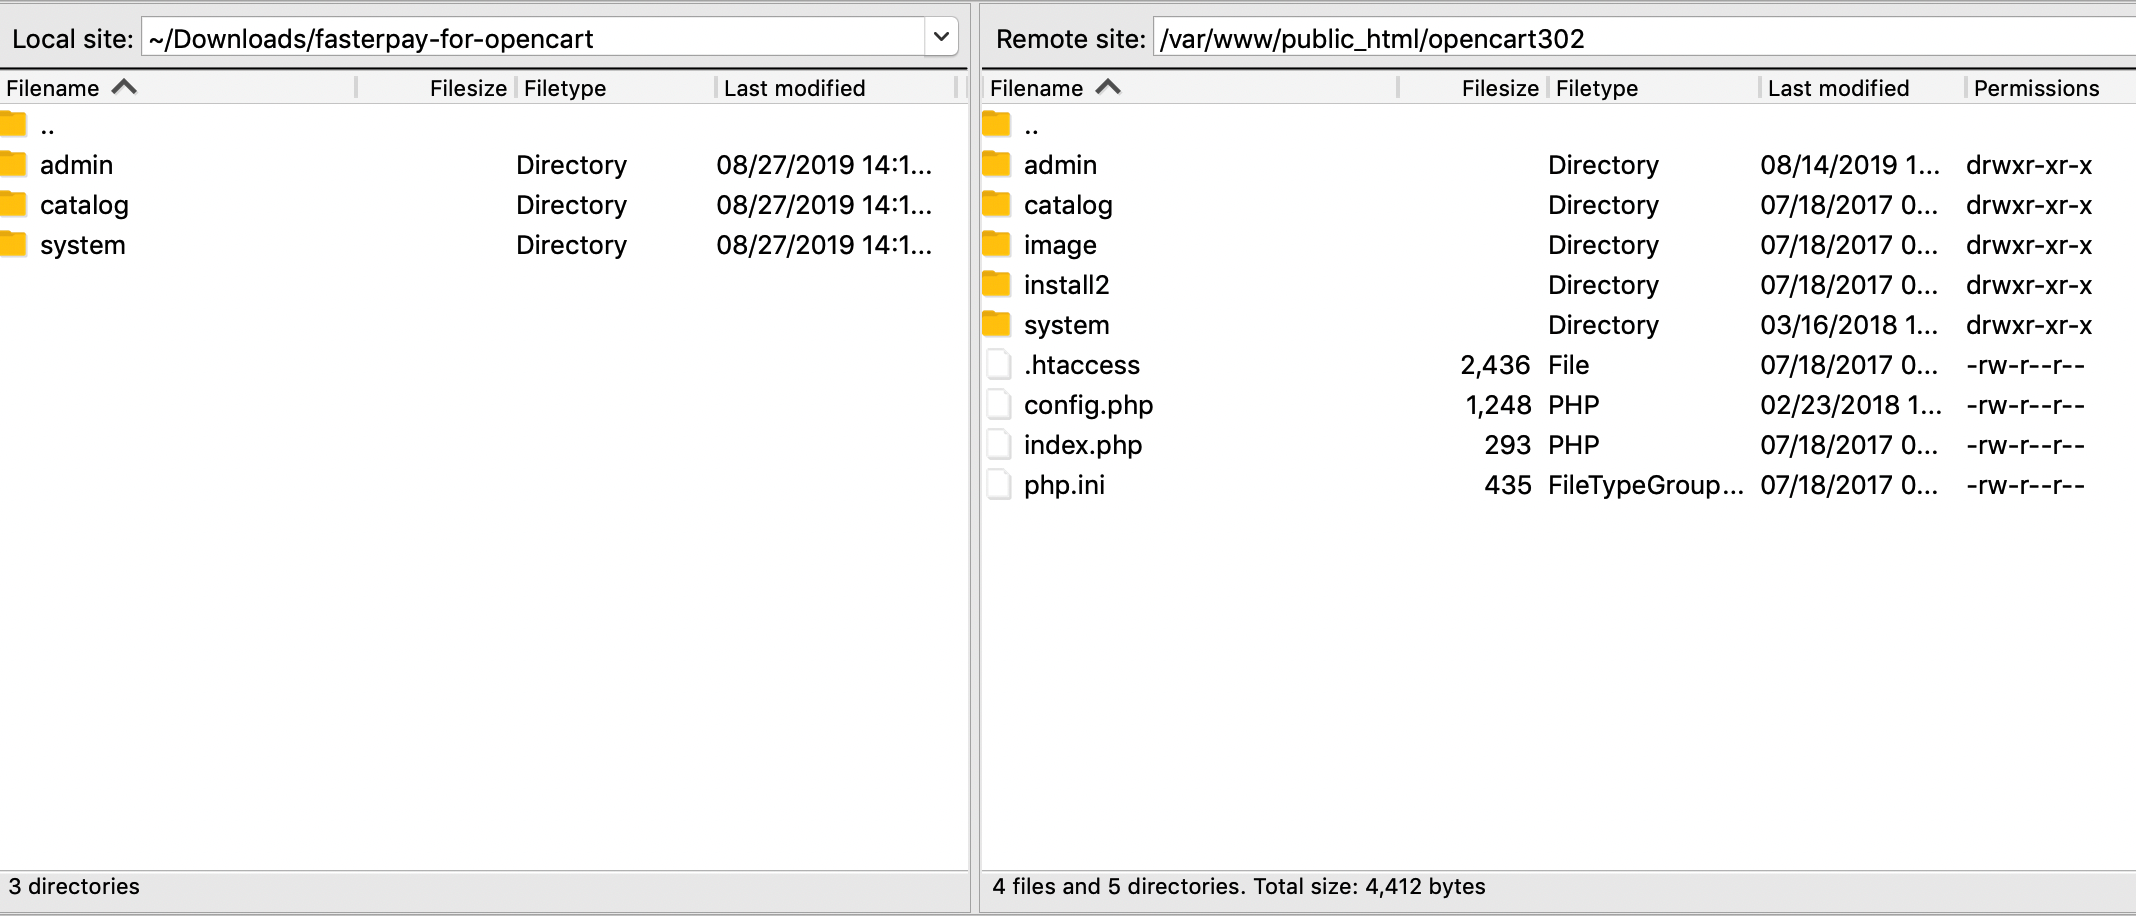Select remote 'admin' folder name

1060,165
